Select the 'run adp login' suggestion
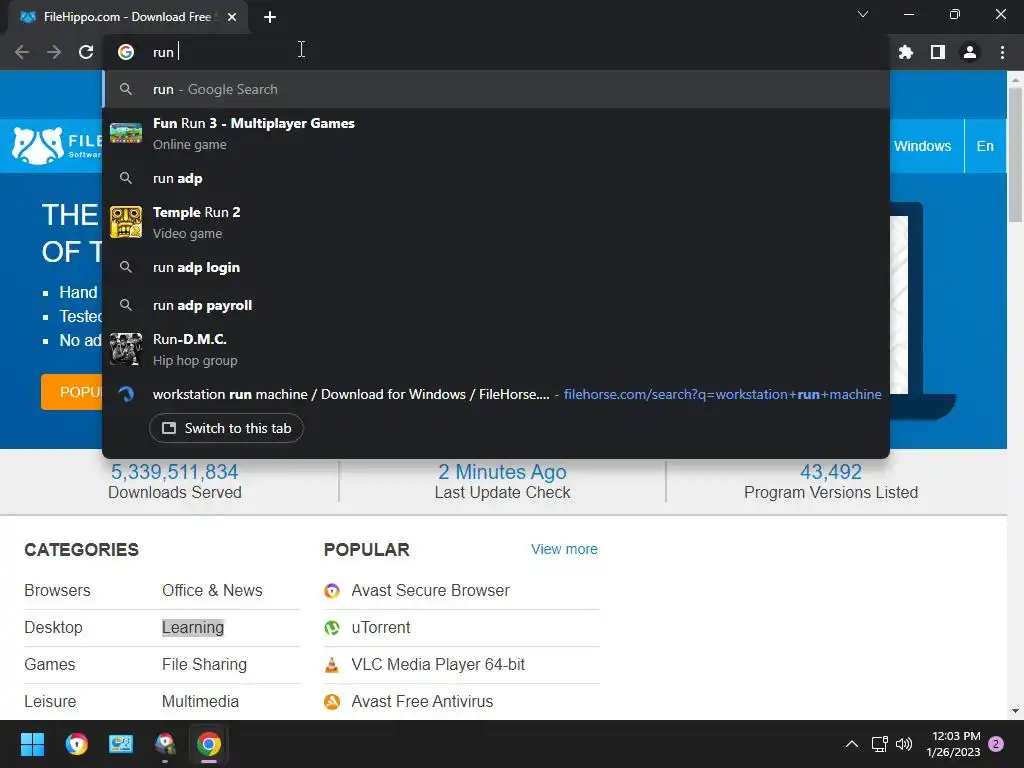 (496, 267)
